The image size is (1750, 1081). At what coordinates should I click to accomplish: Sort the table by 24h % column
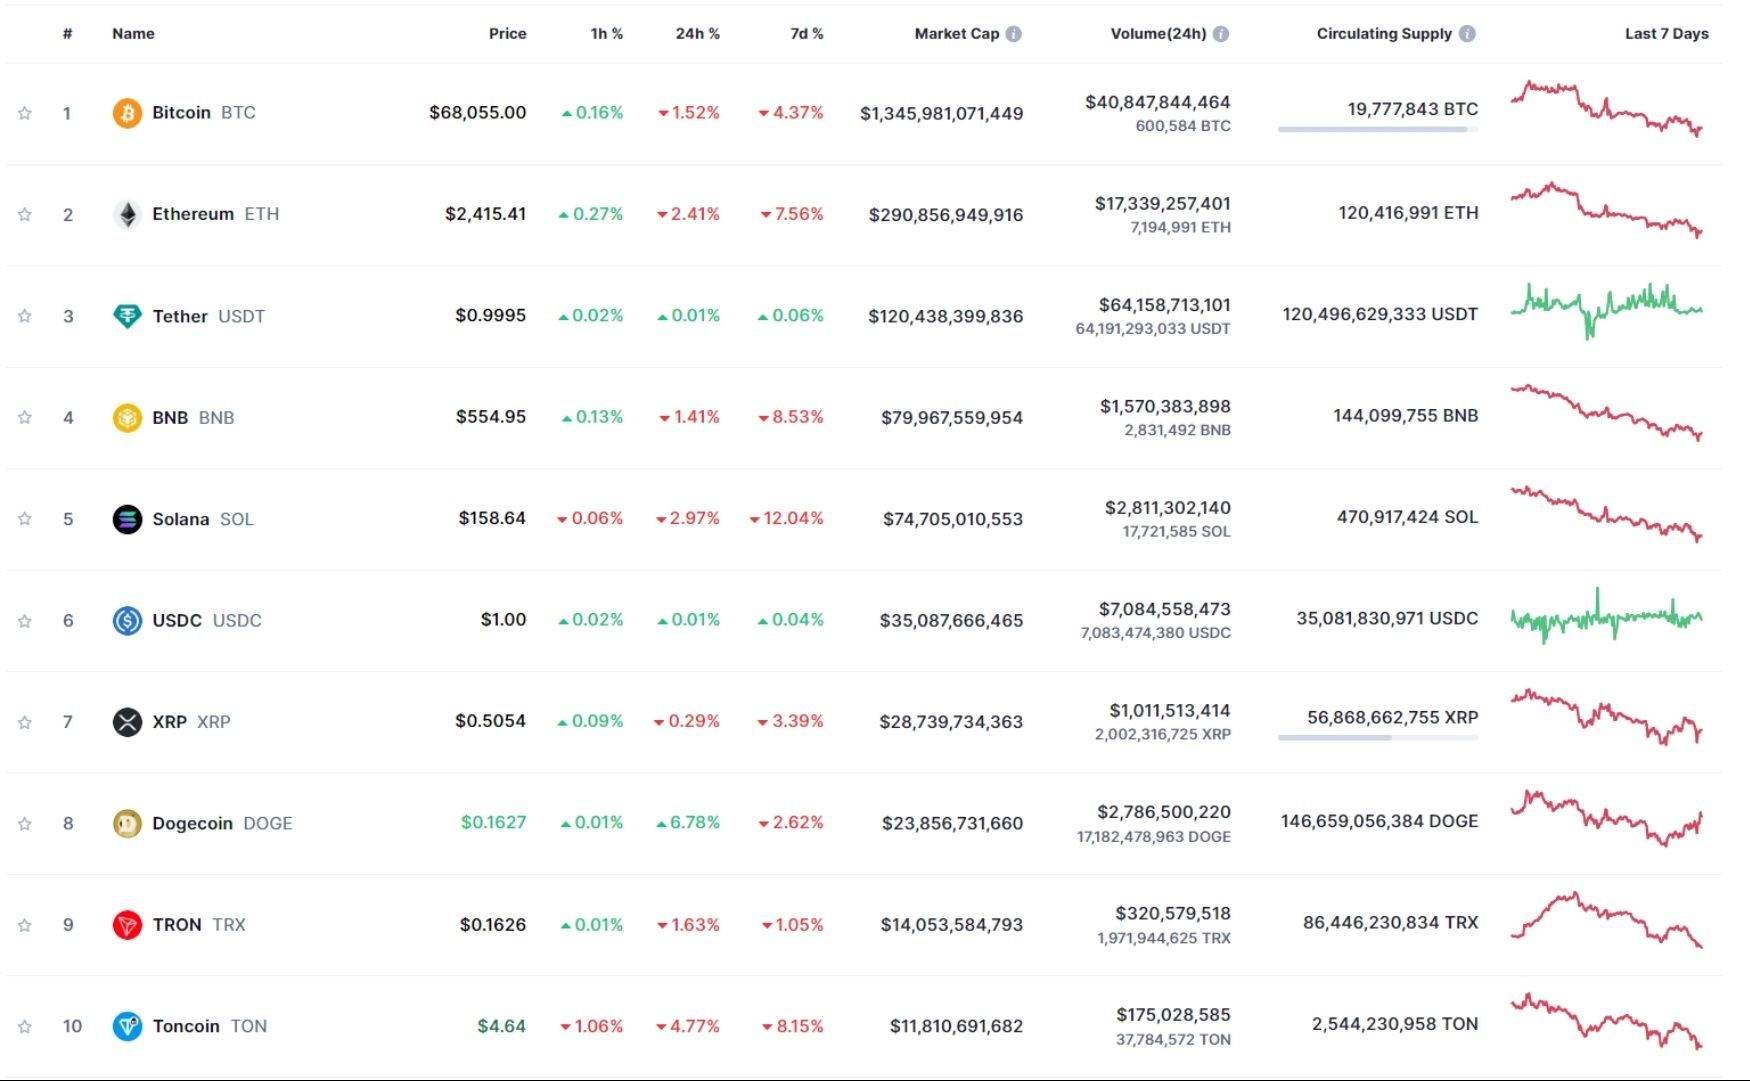[697, 32]
